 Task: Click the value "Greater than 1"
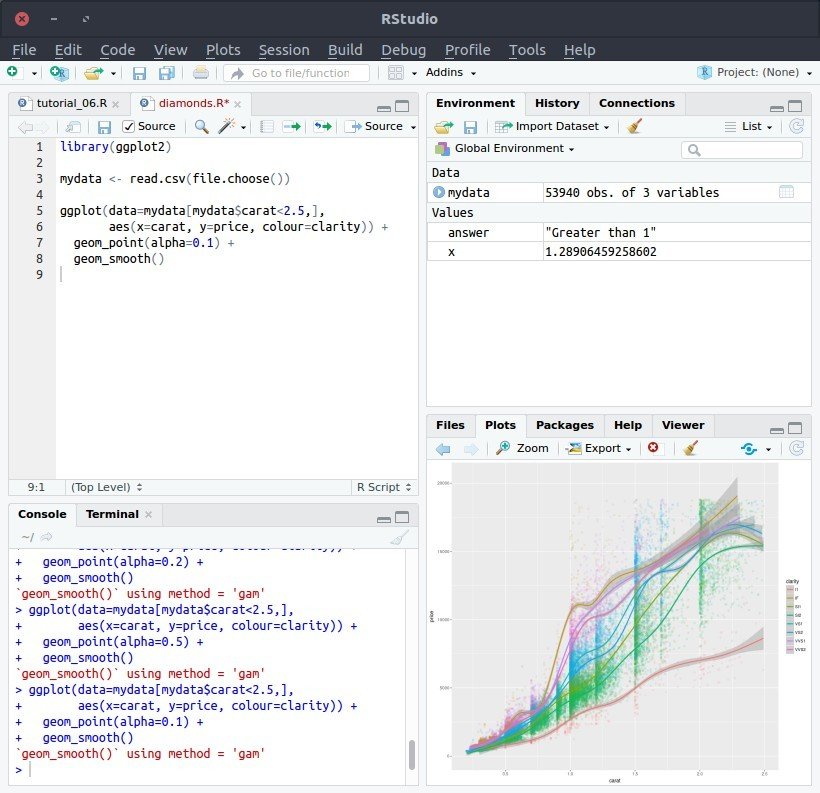pyautogui.click(x=600, y=232)
